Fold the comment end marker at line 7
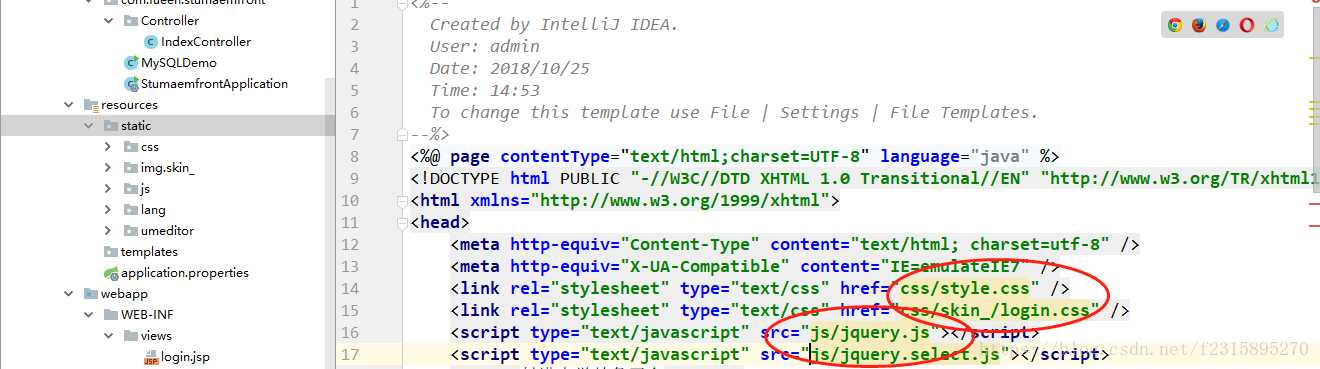 401,134
